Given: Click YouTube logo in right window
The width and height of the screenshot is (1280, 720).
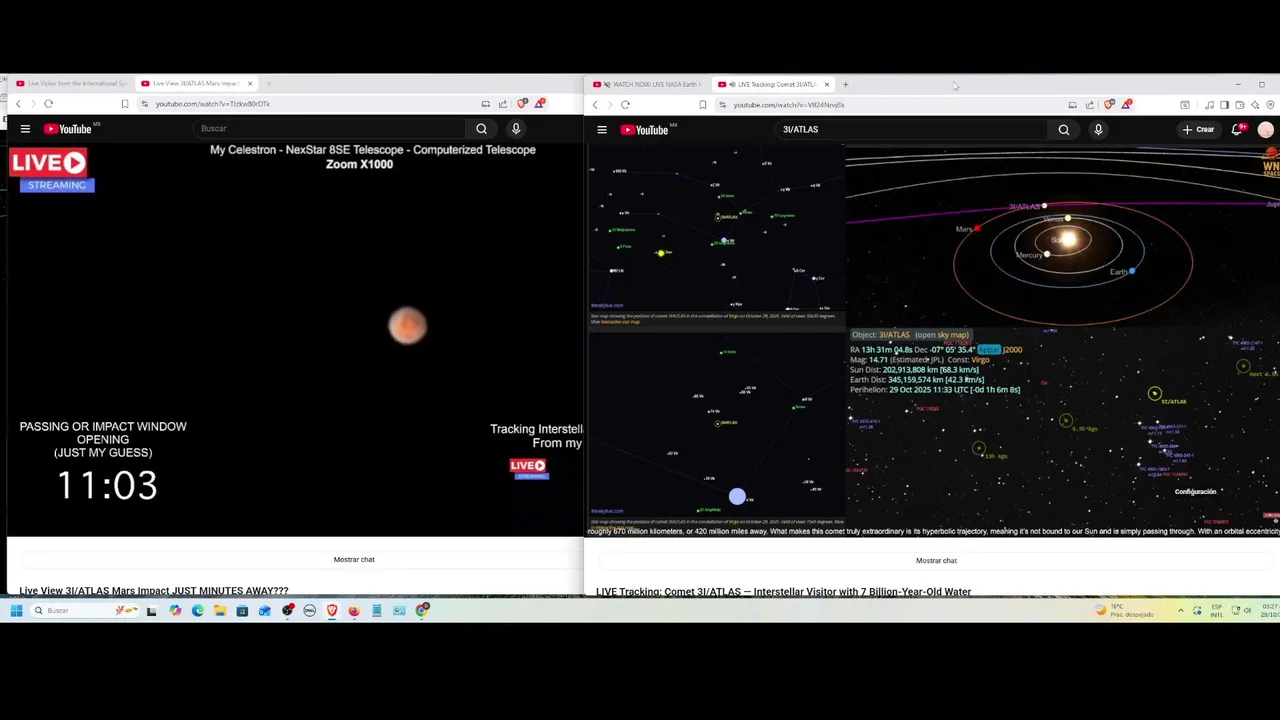Looking at the screenshot, I should coord(645,129).
